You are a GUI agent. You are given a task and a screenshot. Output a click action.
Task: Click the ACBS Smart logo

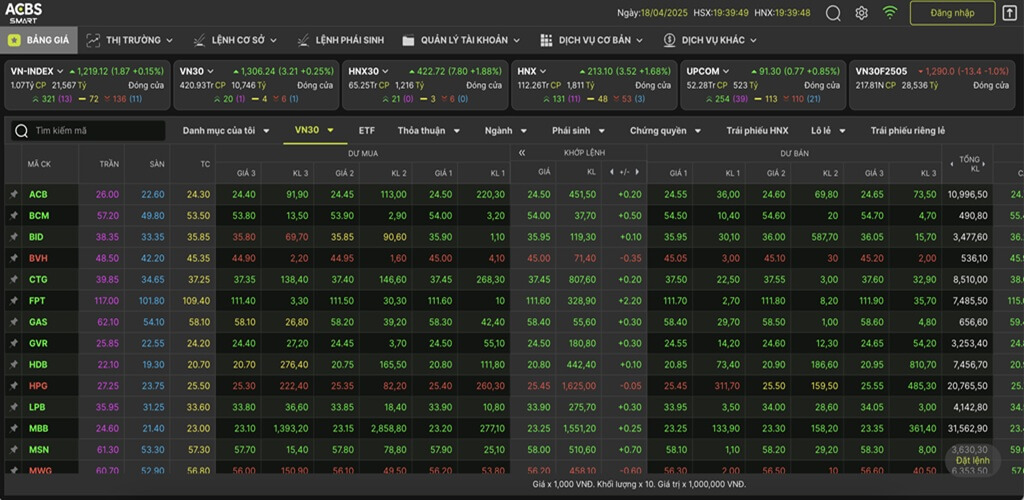click(24, 12)
